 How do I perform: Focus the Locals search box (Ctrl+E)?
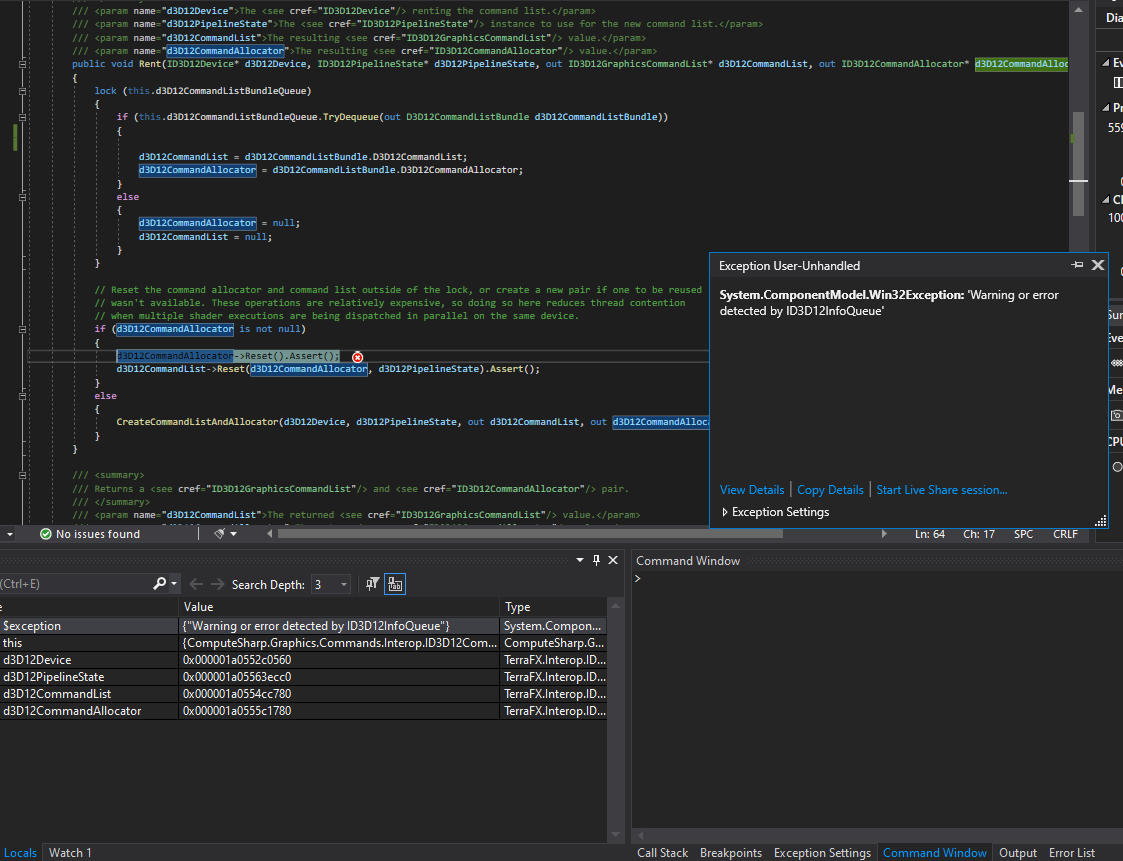coord(75,584)
